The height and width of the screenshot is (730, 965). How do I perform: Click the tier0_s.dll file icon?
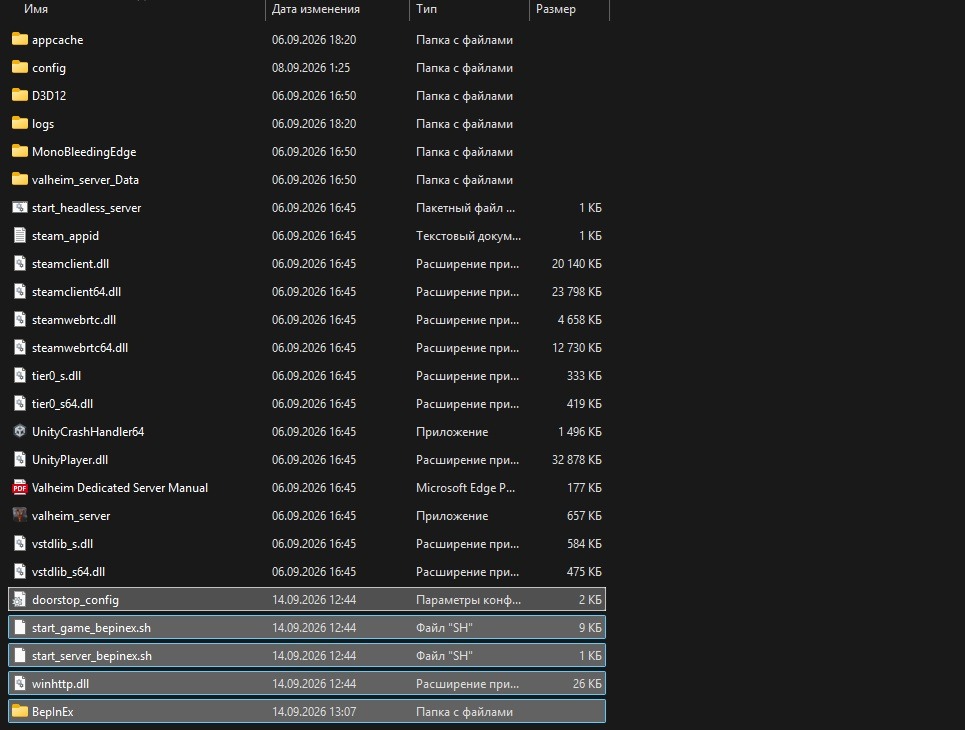[x=20, y=375]
